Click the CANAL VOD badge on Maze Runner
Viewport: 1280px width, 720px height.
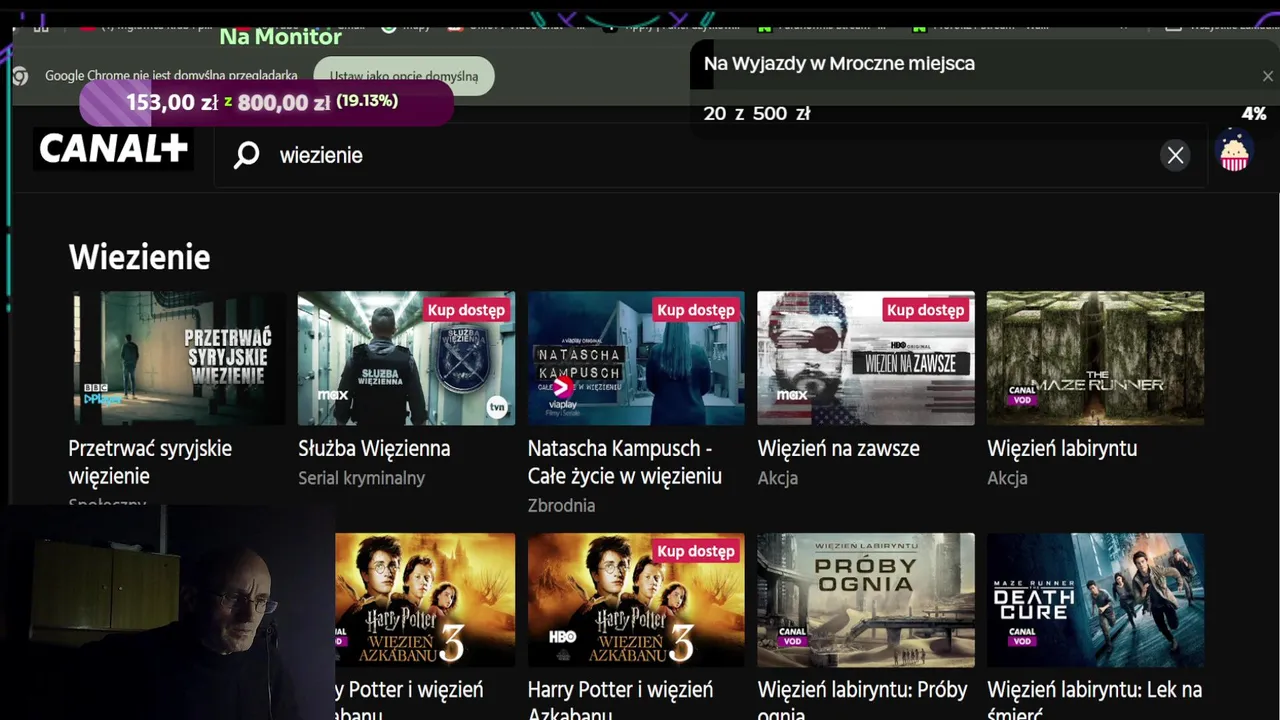[1022, 395]
